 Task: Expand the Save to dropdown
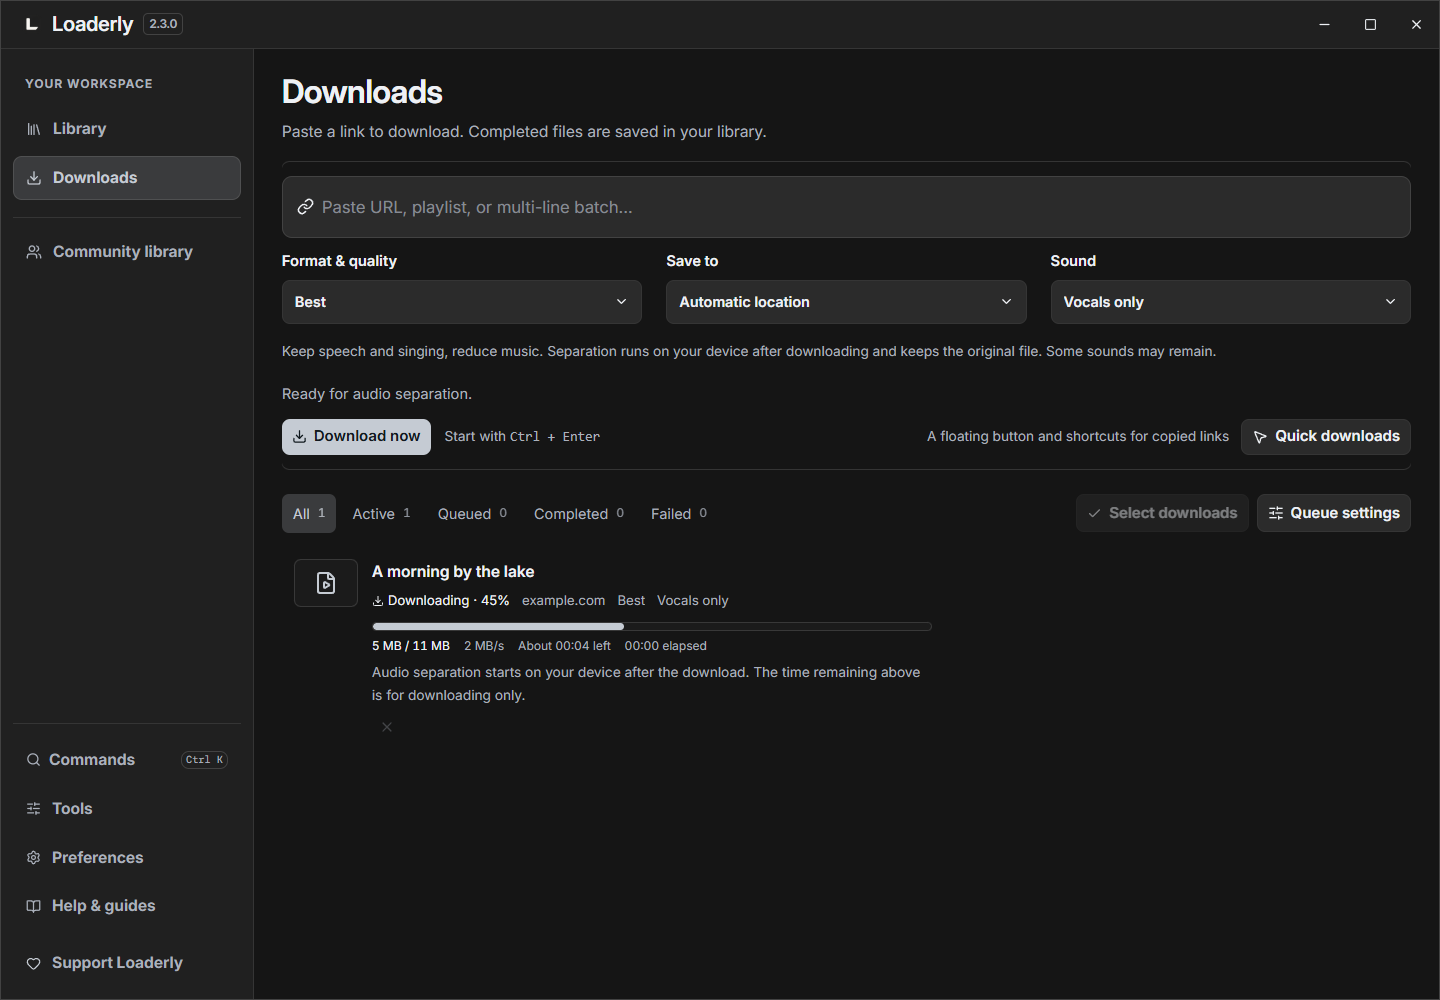point(846,302)
